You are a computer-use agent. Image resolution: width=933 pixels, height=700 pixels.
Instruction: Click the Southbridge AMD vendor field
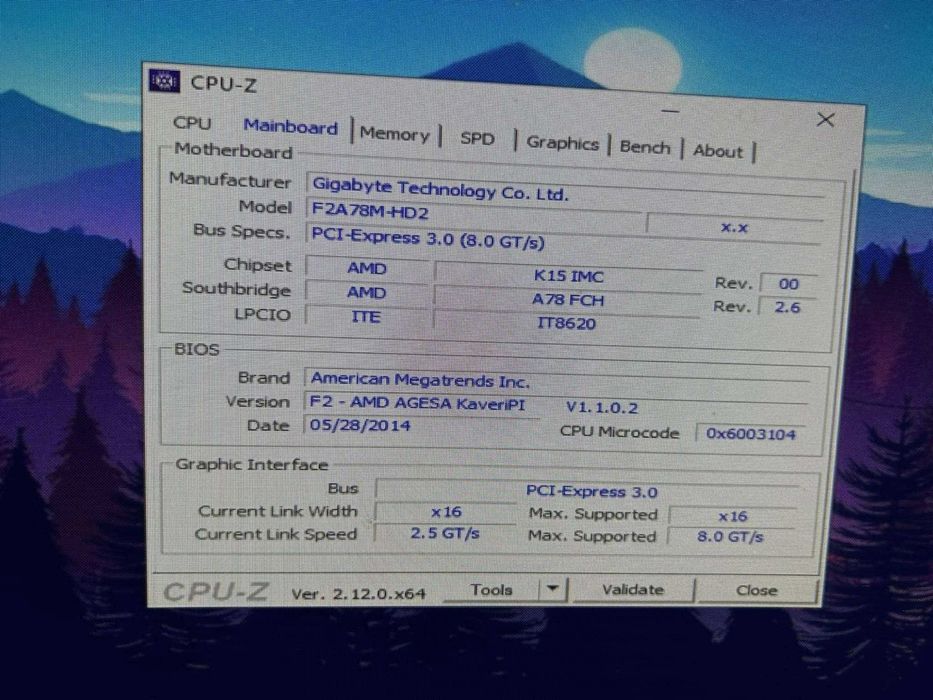367,293
